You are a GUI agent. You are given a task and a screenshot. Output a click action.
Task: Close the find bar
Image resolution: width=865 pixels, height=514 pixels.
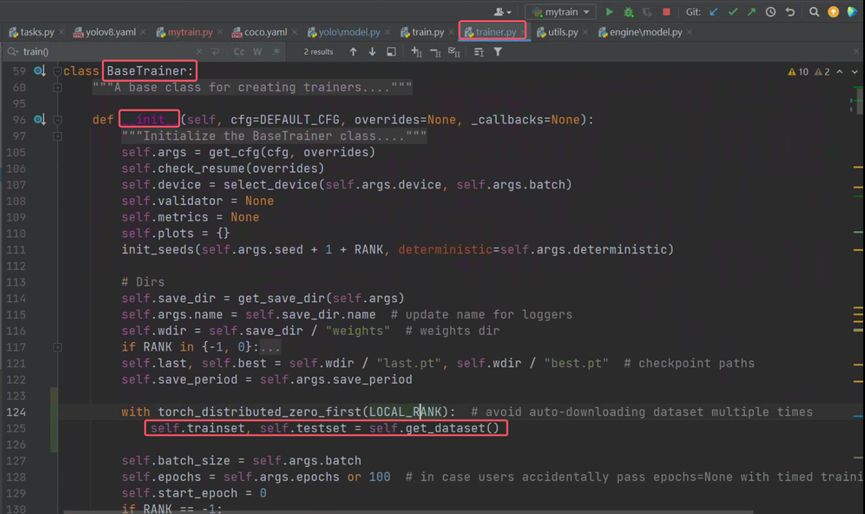856,52
